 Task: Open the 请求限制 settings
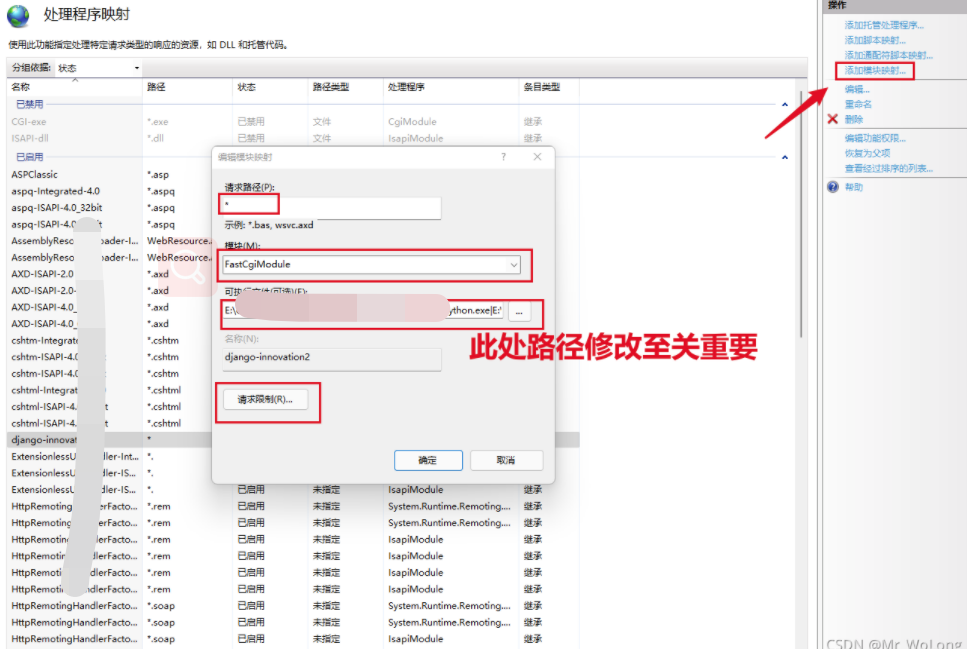266,397
